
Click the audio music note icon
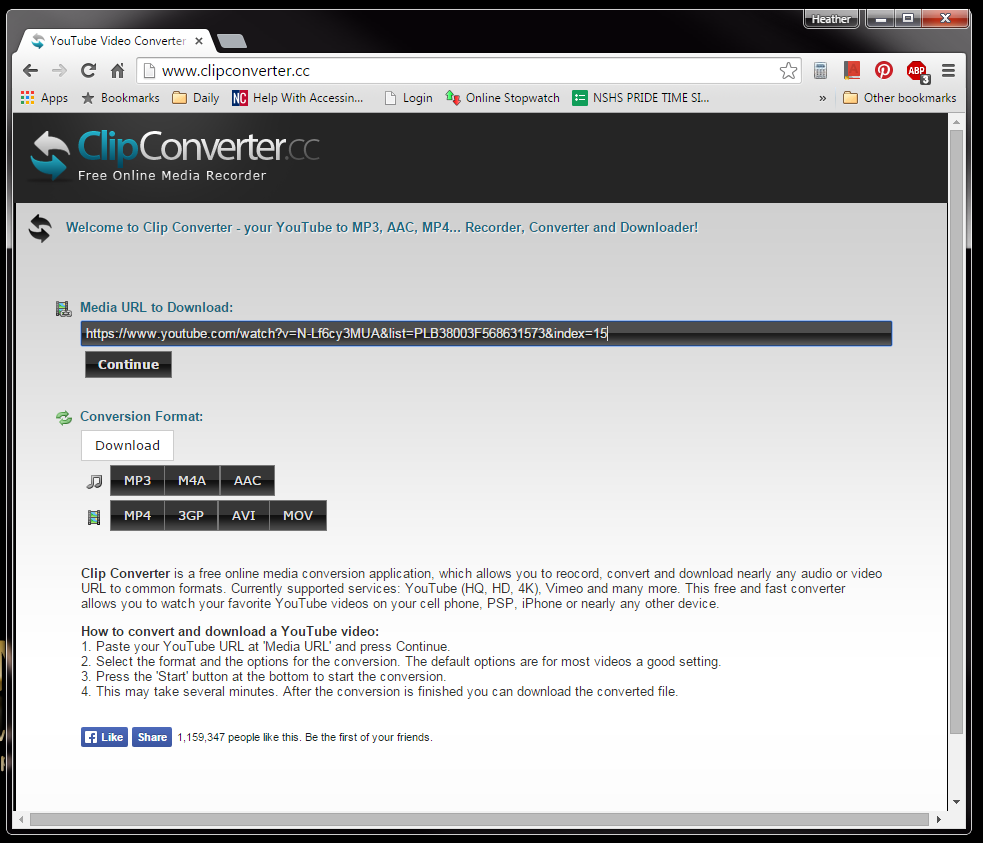94,481
